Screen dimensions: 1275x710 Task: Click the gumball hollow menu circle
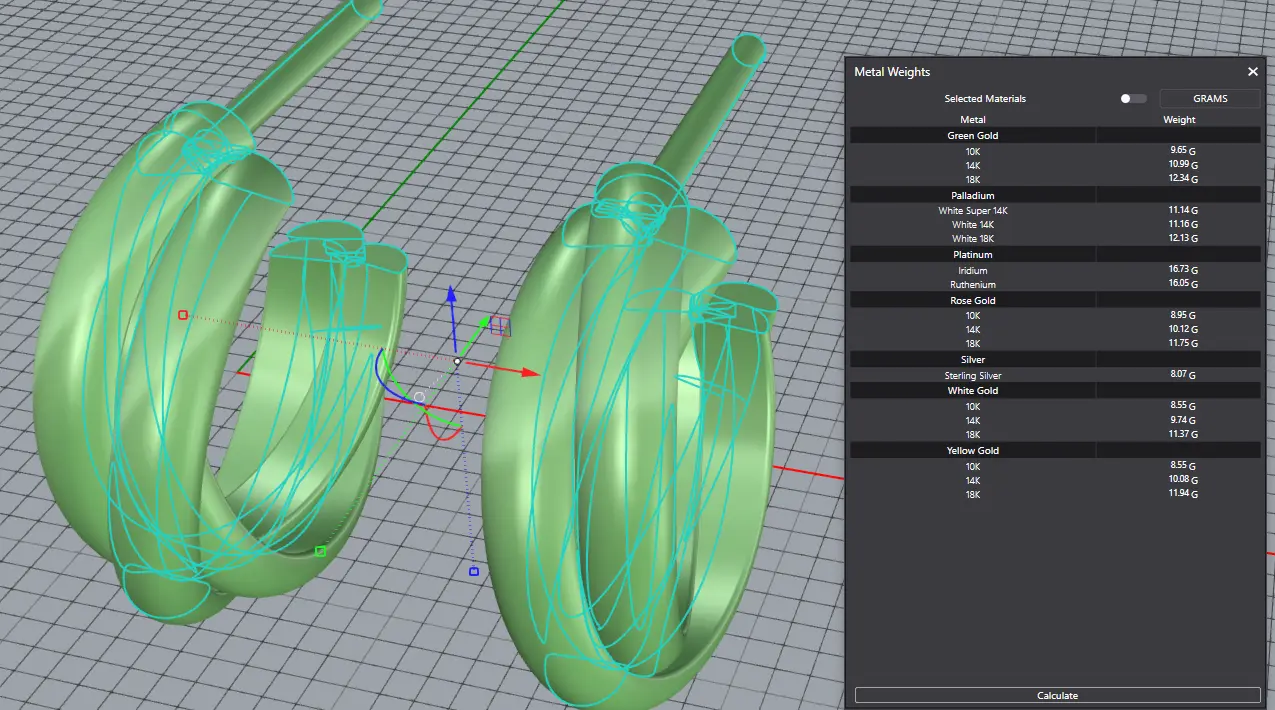tap(420, 397)
